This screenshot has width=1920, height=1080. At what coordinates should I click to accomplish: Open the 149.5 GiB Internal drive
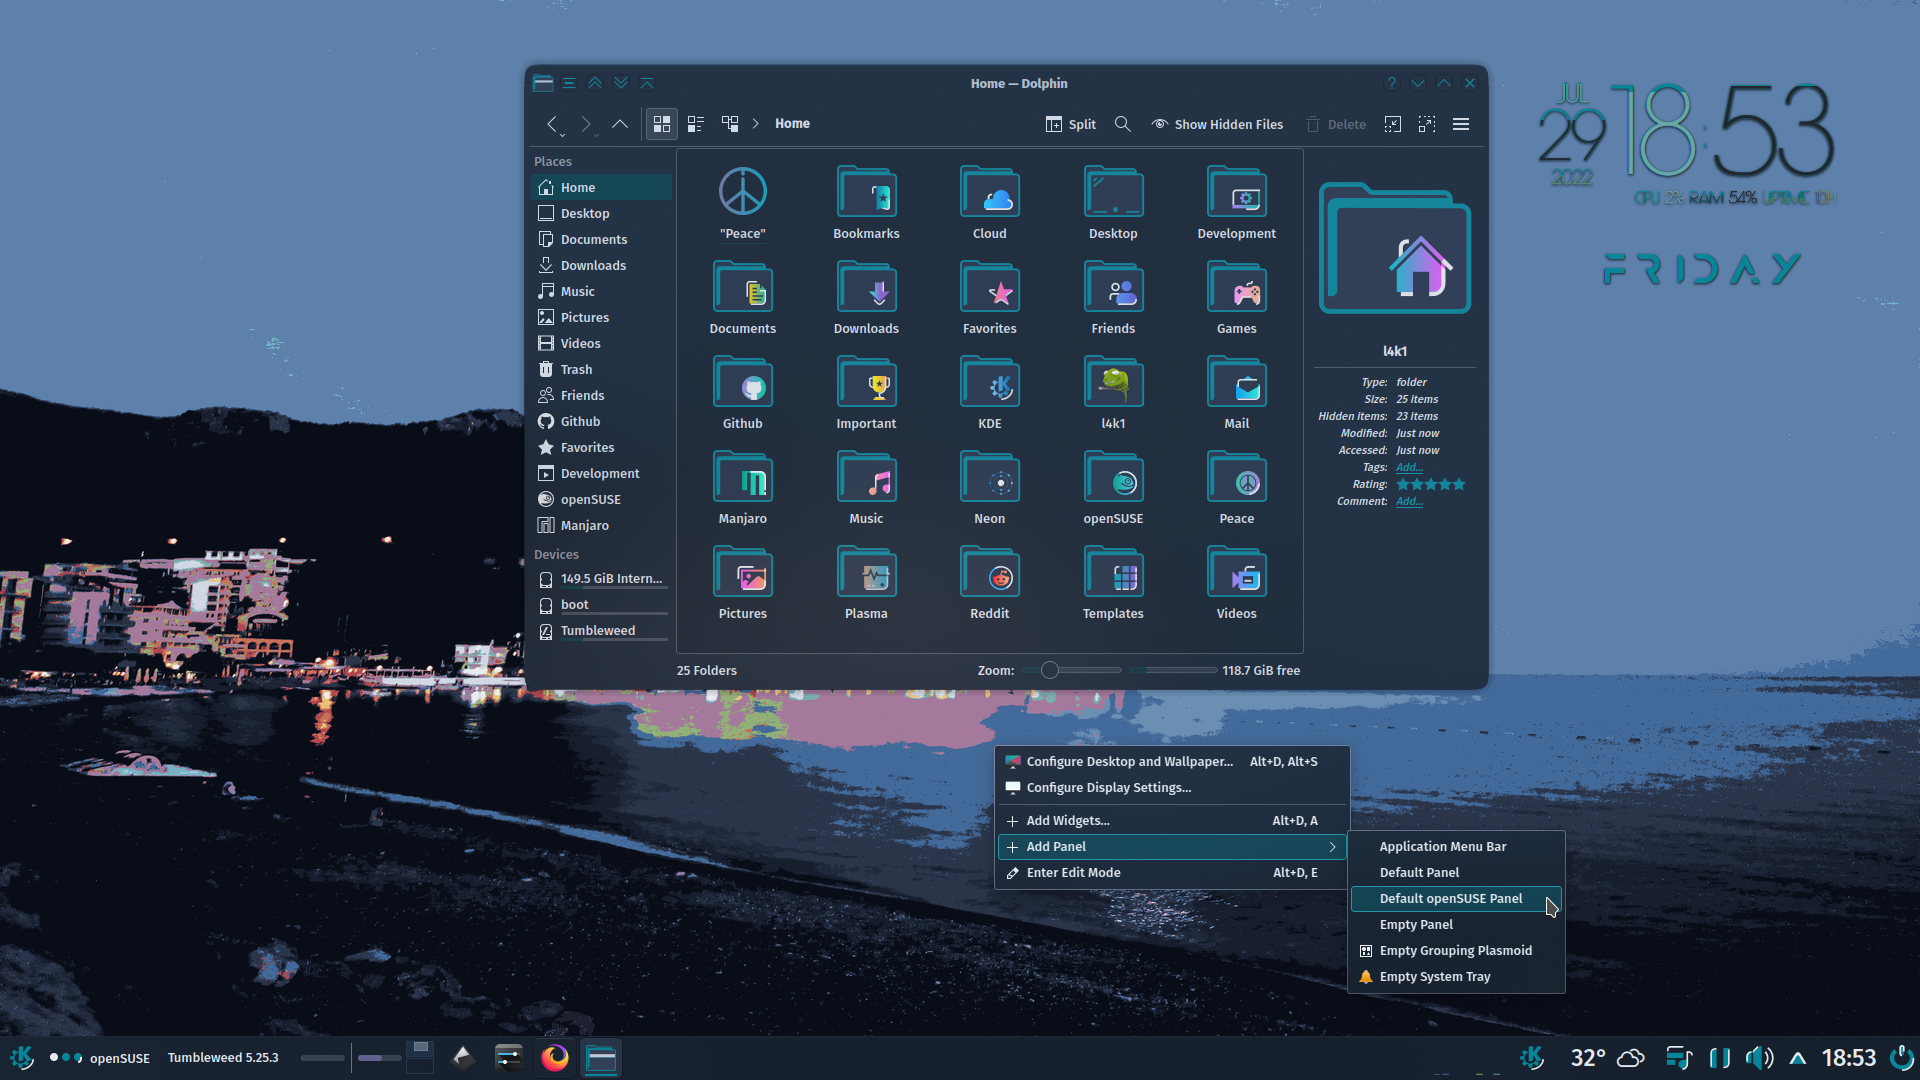coord(602,579)
